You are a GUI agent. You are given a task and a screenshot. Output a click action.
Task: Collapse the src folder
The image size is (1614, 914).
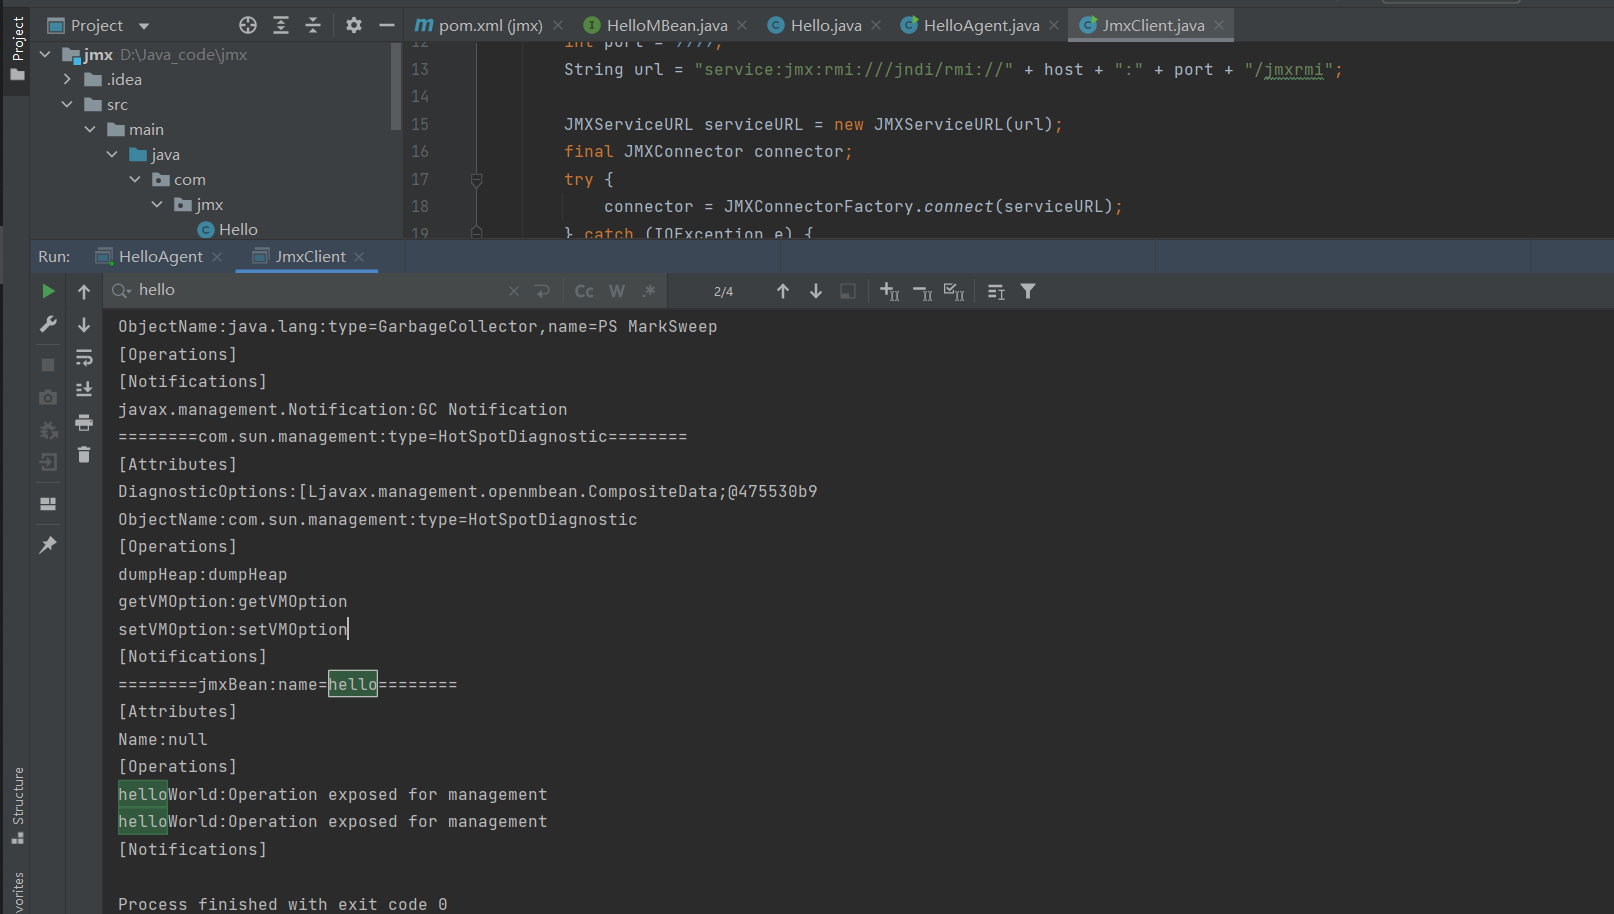pos(67,104)
